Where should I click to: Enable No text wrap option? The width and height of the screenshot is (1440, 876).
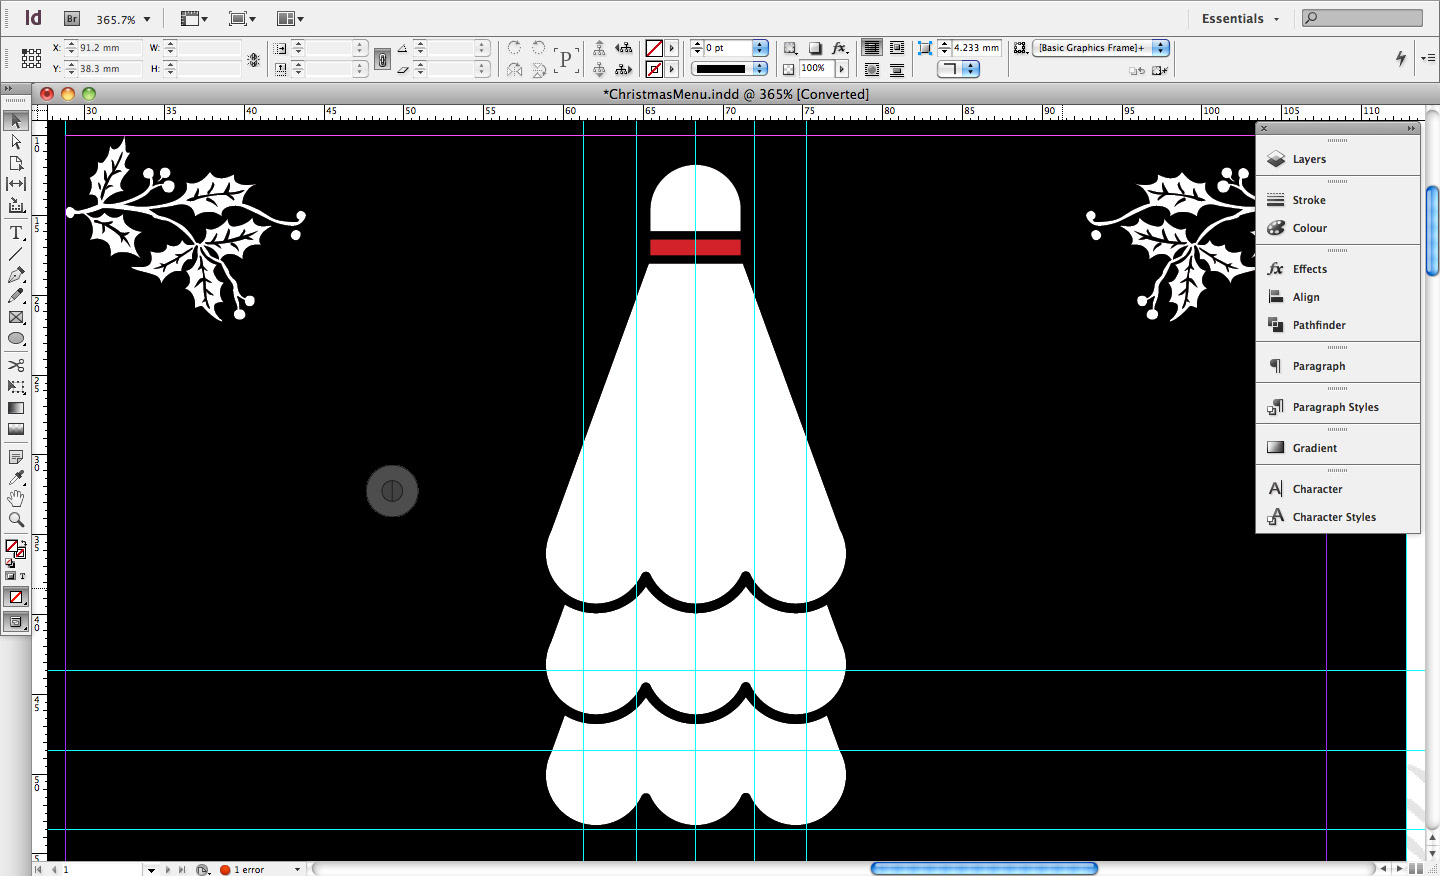pos(872,48)
